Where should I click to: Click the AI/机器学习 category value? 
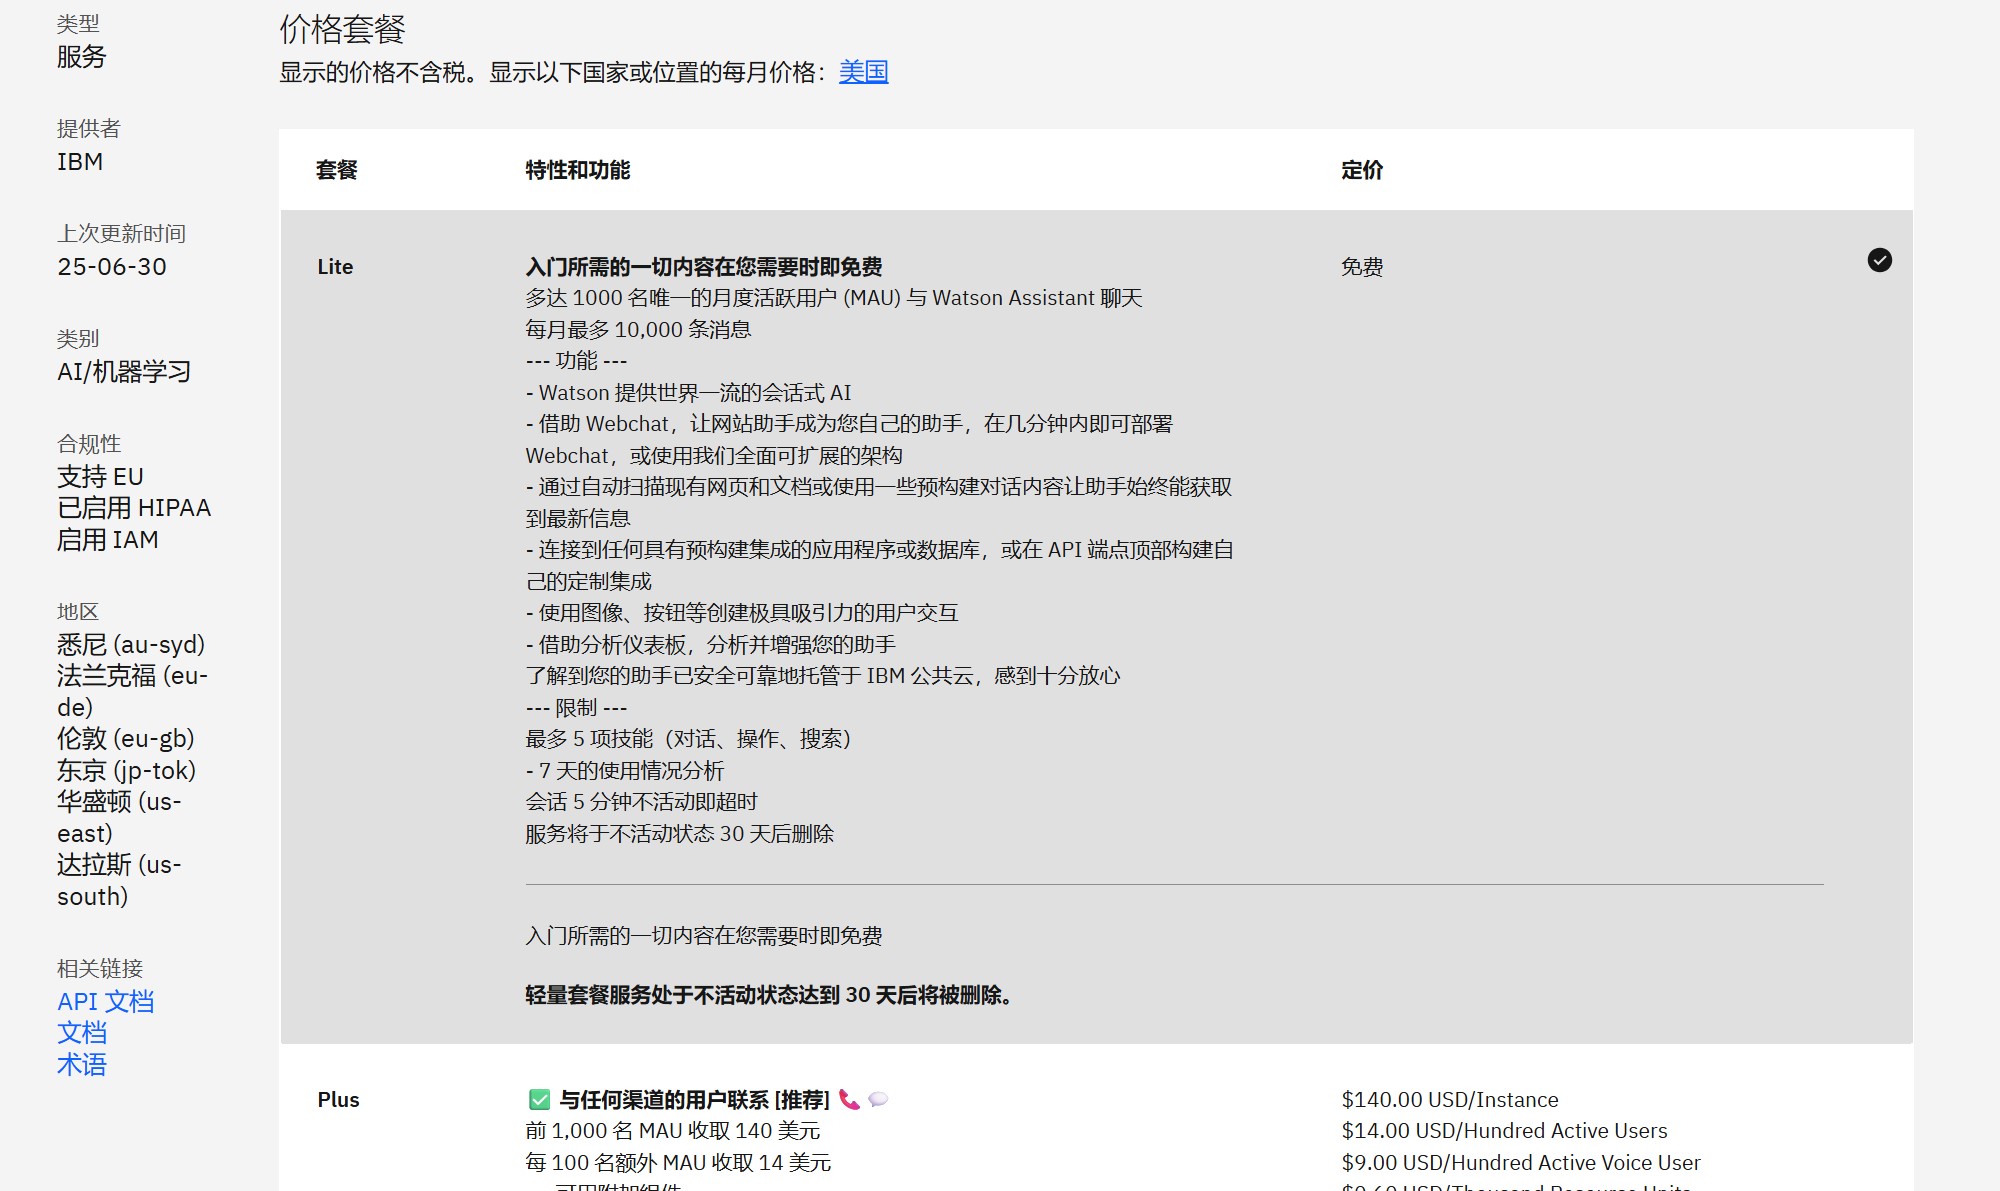pos(124,372)
